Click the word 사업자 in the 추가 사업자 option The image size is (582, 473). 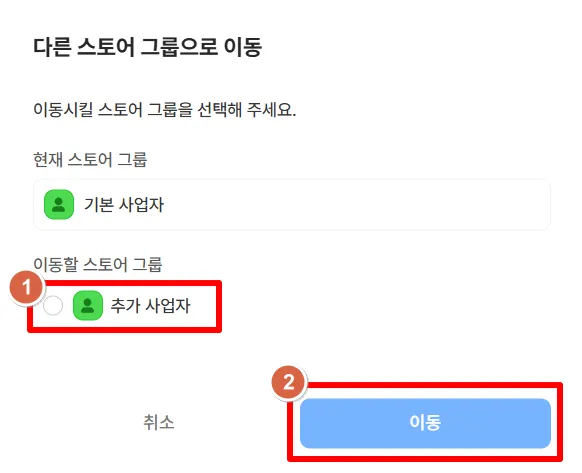168,306
